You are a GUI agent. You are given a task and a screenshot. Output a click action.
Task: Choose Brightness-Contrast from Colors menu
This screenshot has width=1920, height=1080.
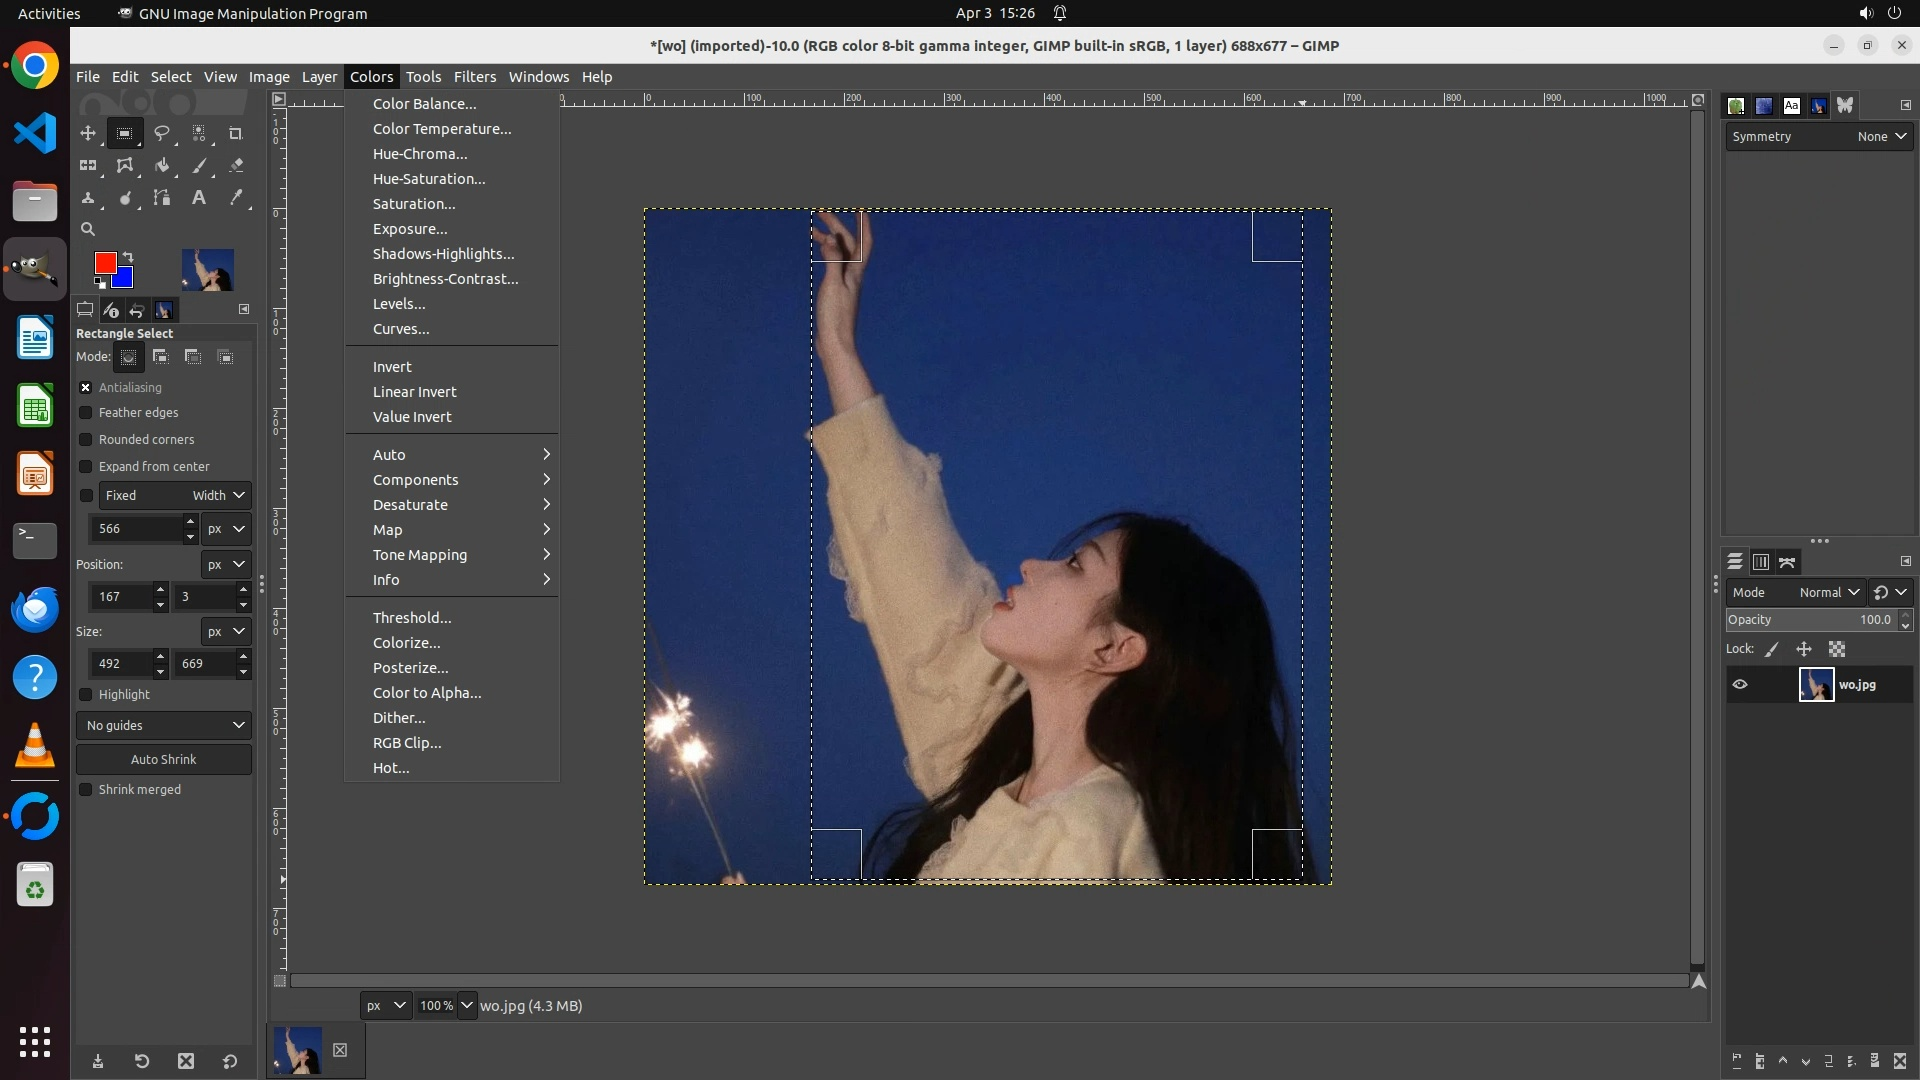point(445,279)
